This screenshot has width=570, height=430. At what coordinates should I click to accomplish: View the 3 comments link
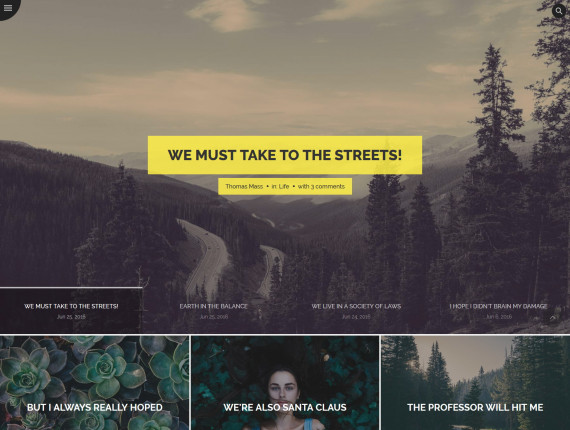(321, 186)
